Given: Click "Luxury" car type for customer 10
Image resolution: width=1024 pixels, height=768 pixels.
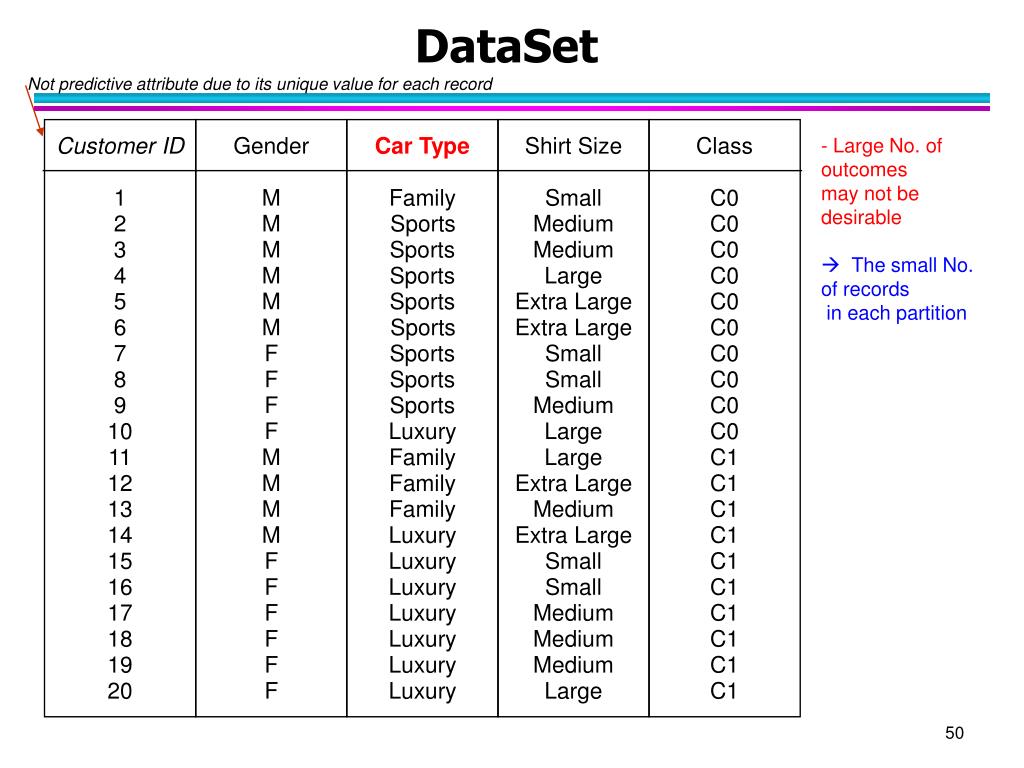Looking at the screenshot, I should coord(423,432).
